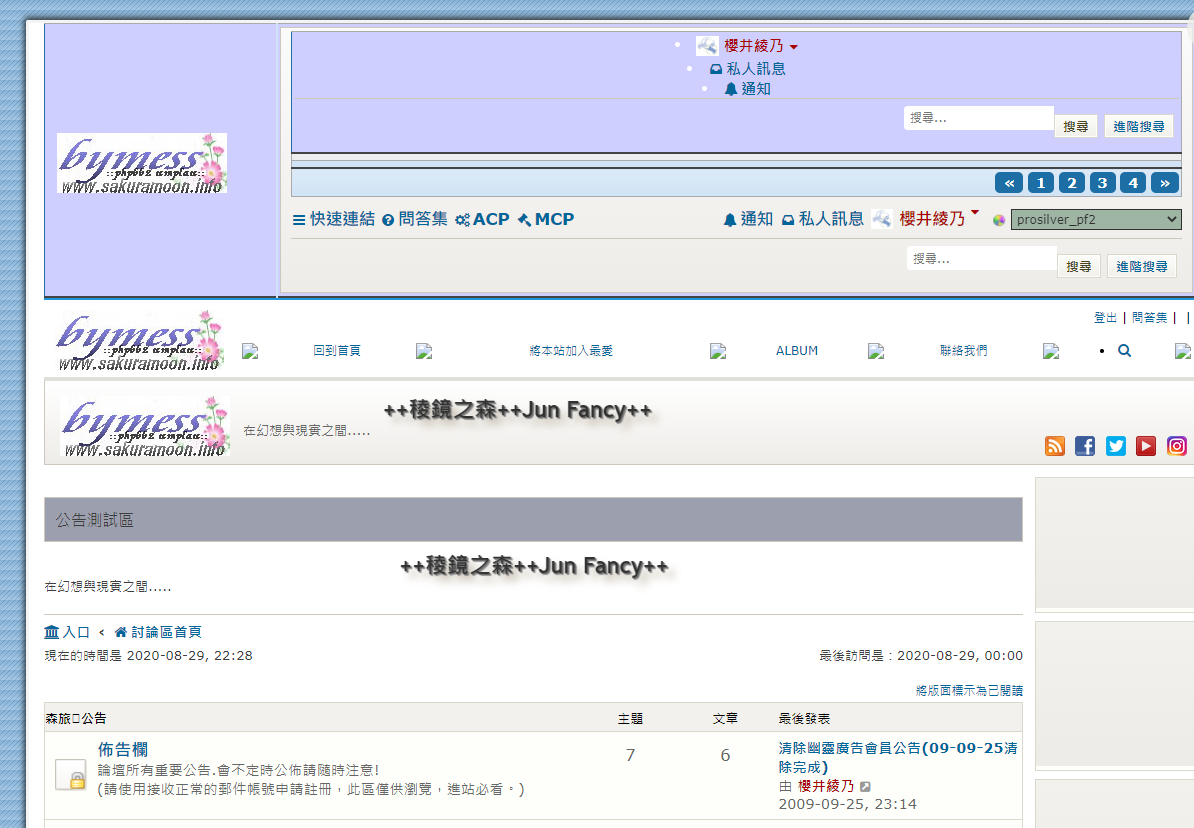Click 將版面標示為已閱讀 link
This screenshot has height=828, width=1194.
pos(969,690)
